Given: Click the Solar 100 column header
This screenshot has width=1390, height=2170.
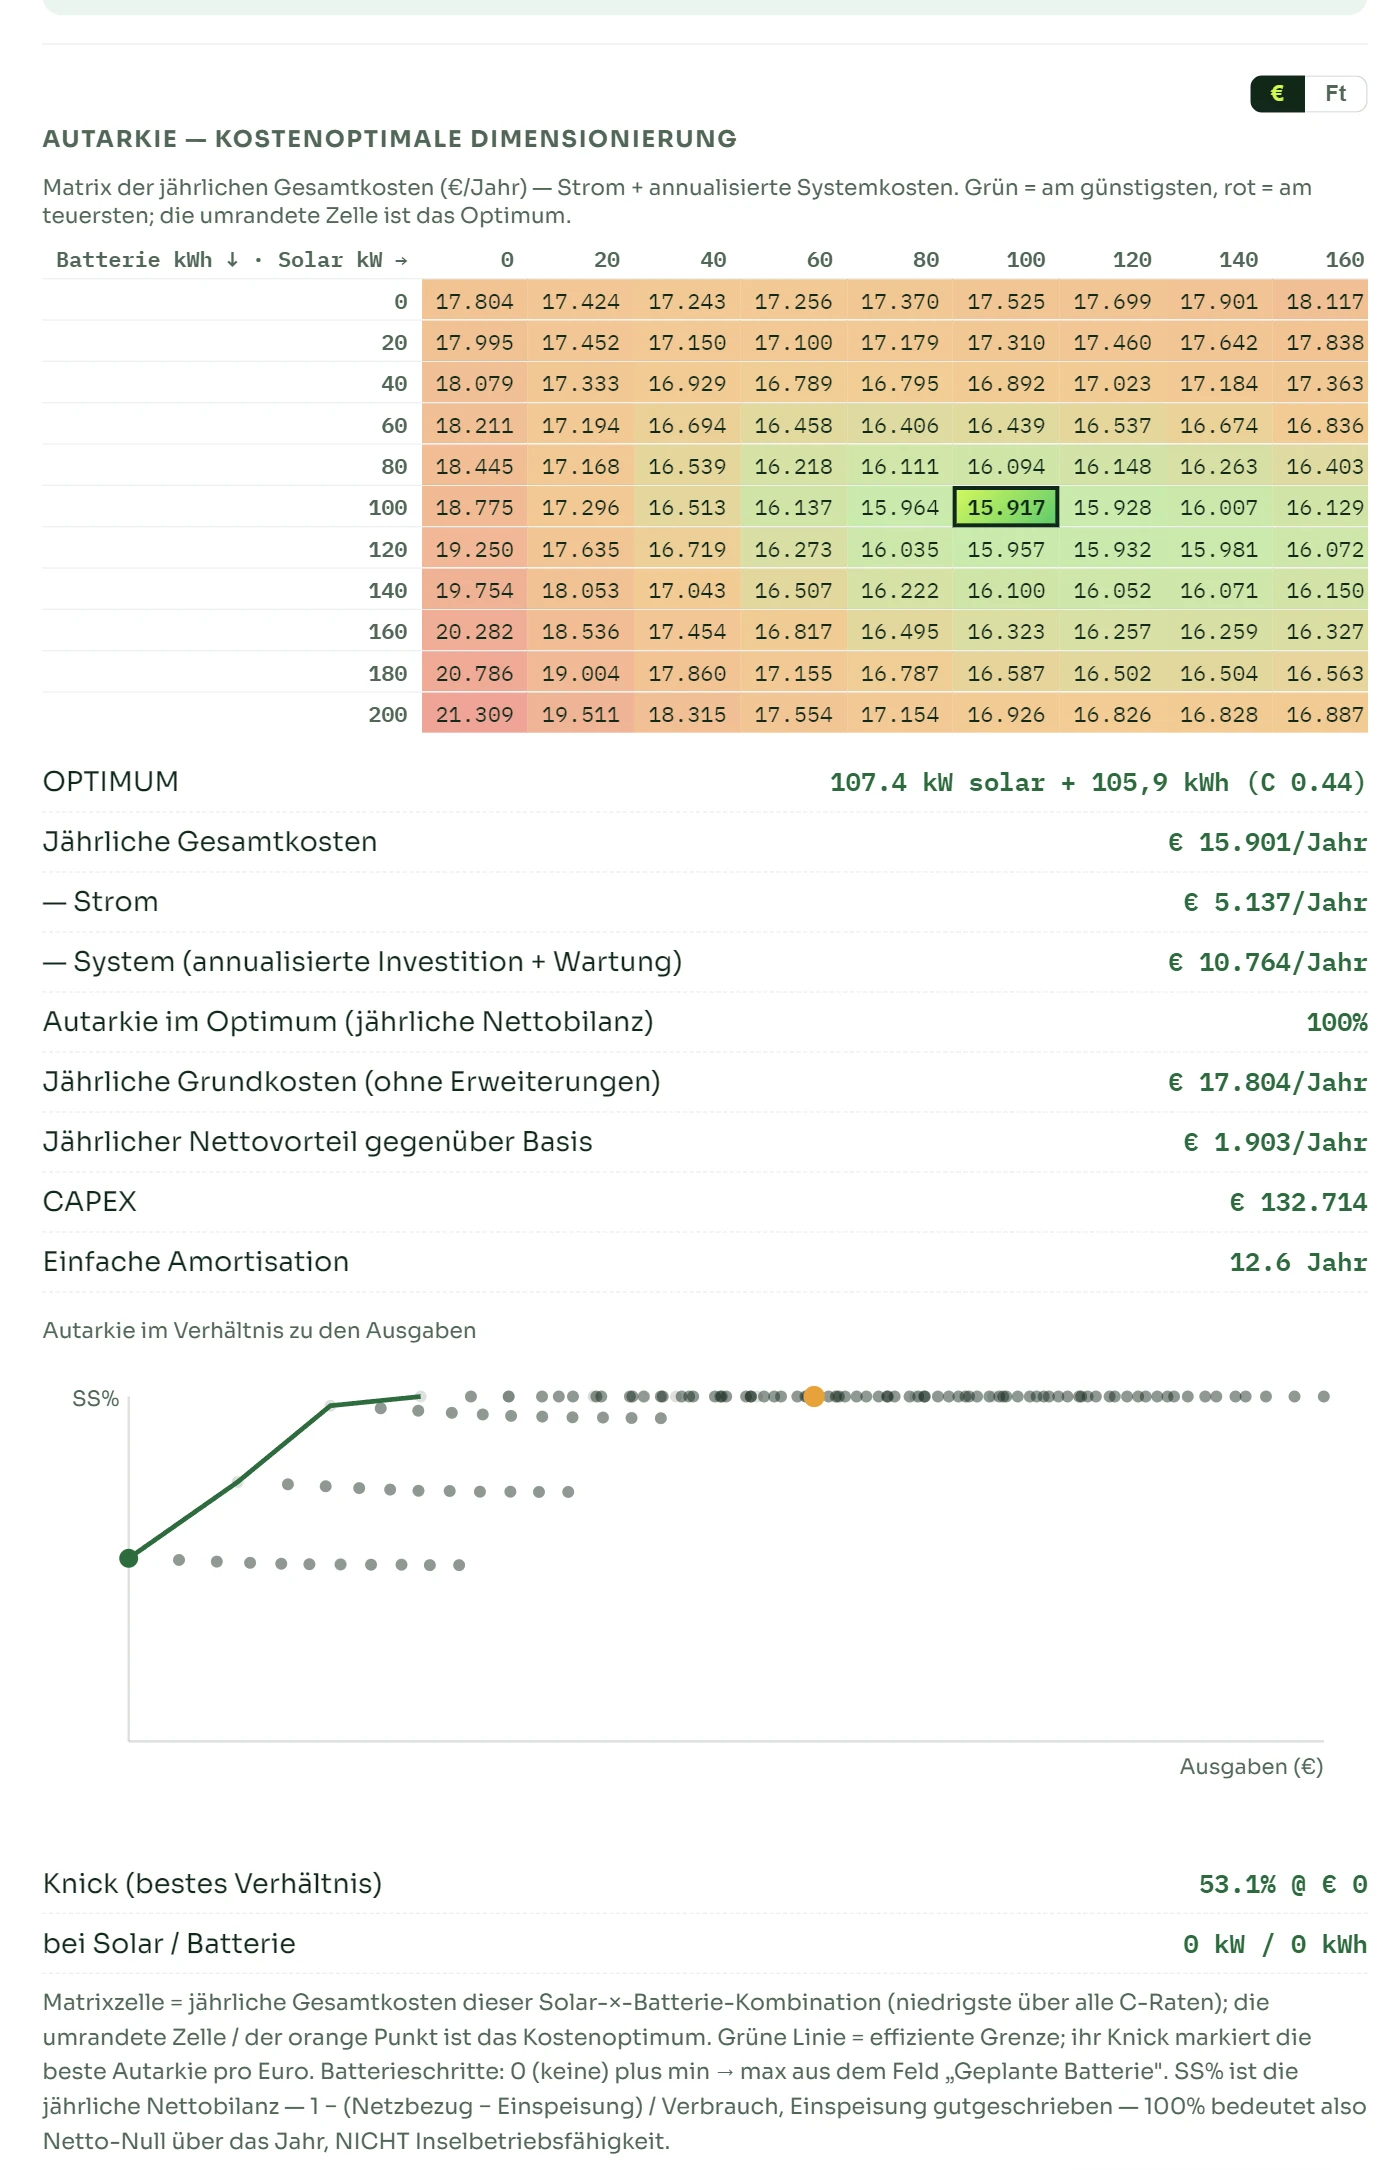Looking at the screenshot, I should (x=1025, y=260).
